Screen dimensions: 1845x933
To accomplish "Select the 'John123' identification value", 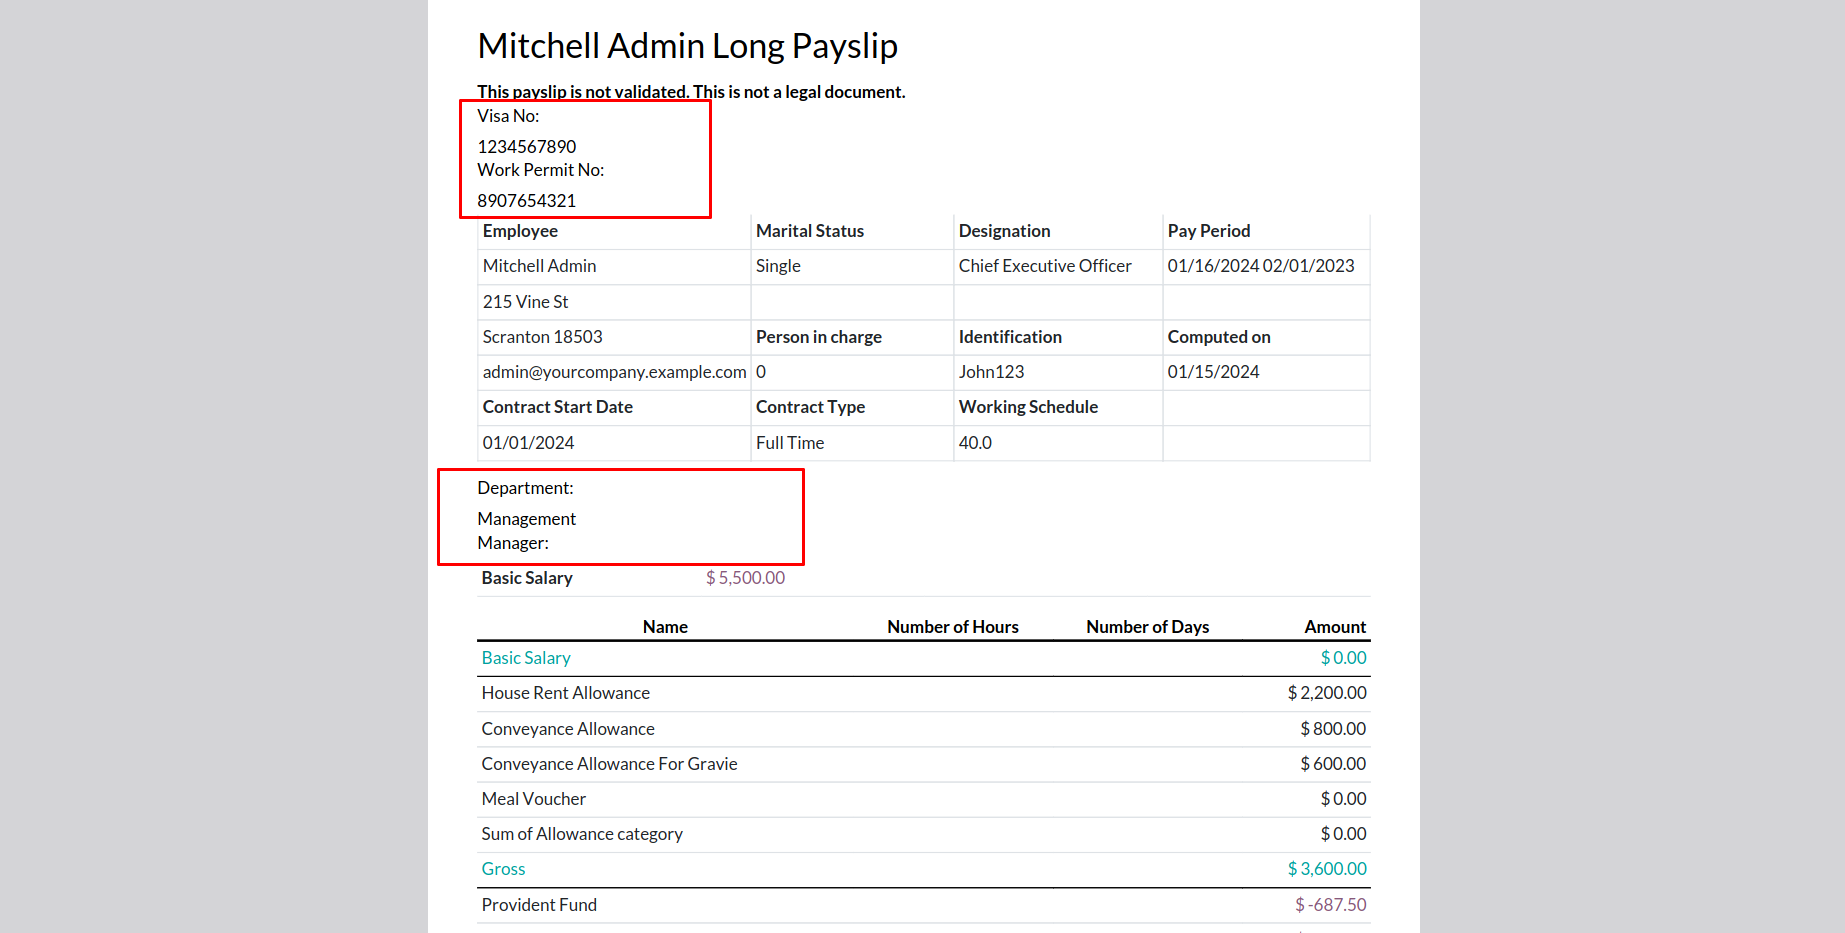I will click(x=991, y=372).
